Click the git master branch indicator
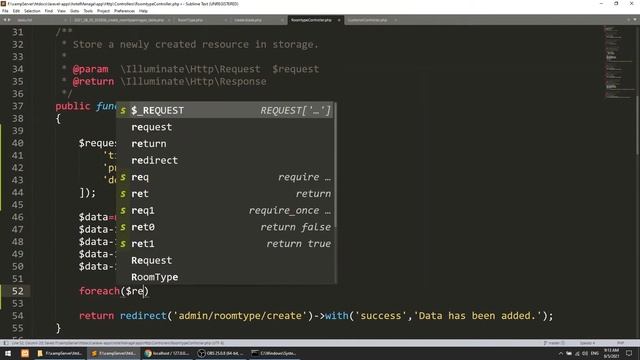The image size is (640, 360). point(554,343)
